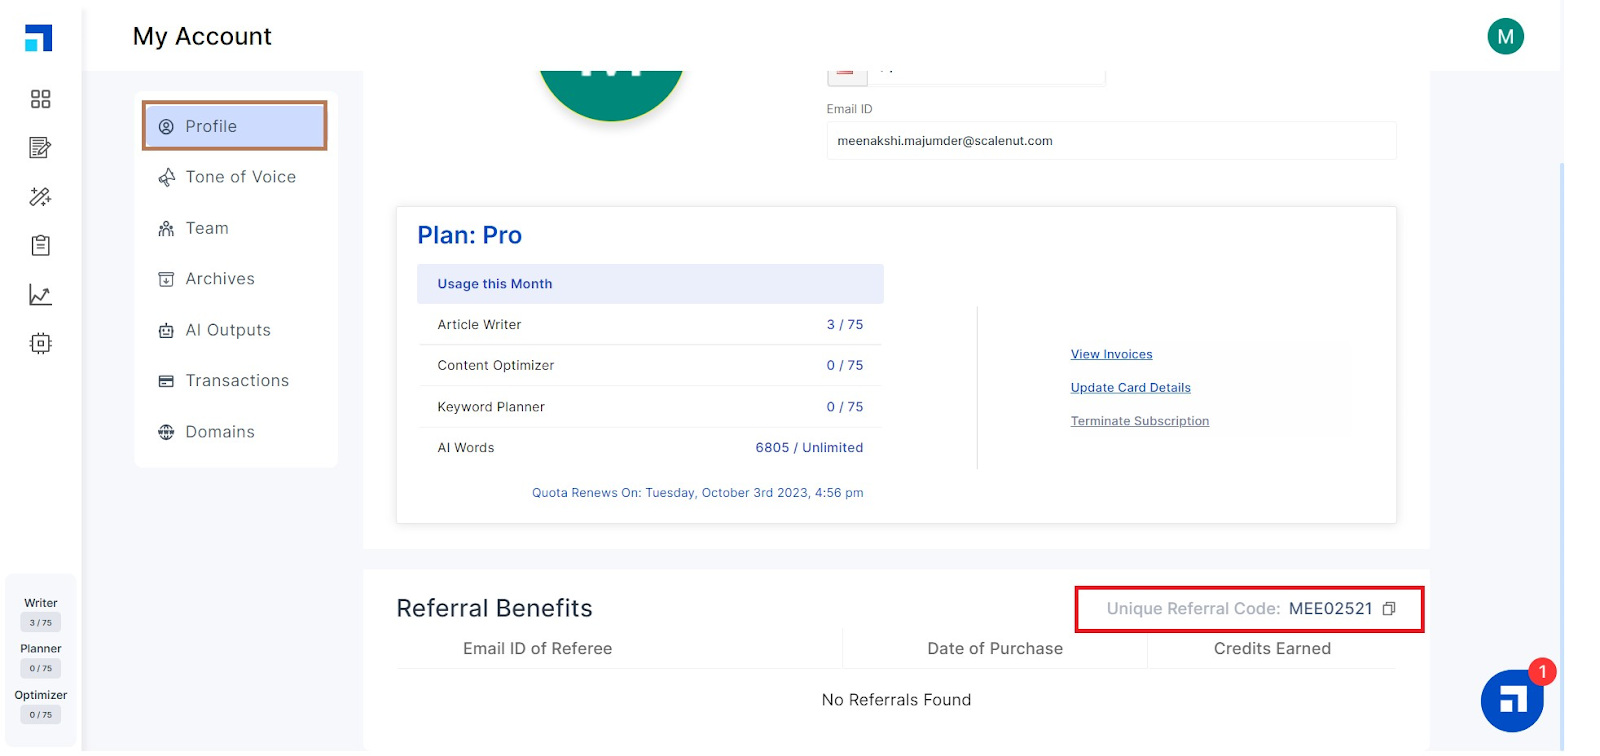Open the clipboard sidebar icon
Screen dimensions: 1600x756
(x=40, y=245)
